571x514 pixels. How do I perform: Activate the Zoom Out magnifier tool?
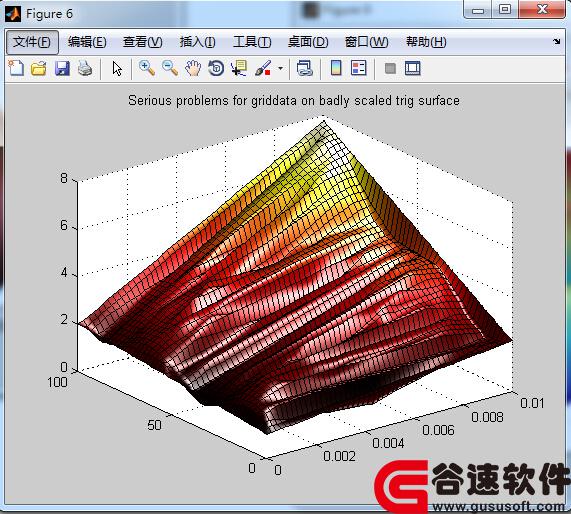(x=170, y=68)
